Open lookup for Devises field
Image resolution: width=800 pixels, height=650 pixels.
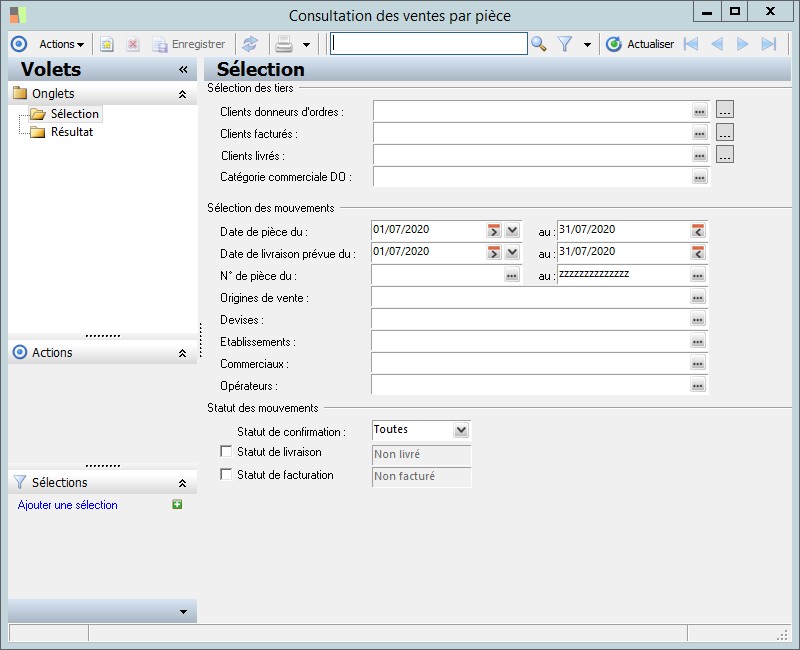point(698,320)
